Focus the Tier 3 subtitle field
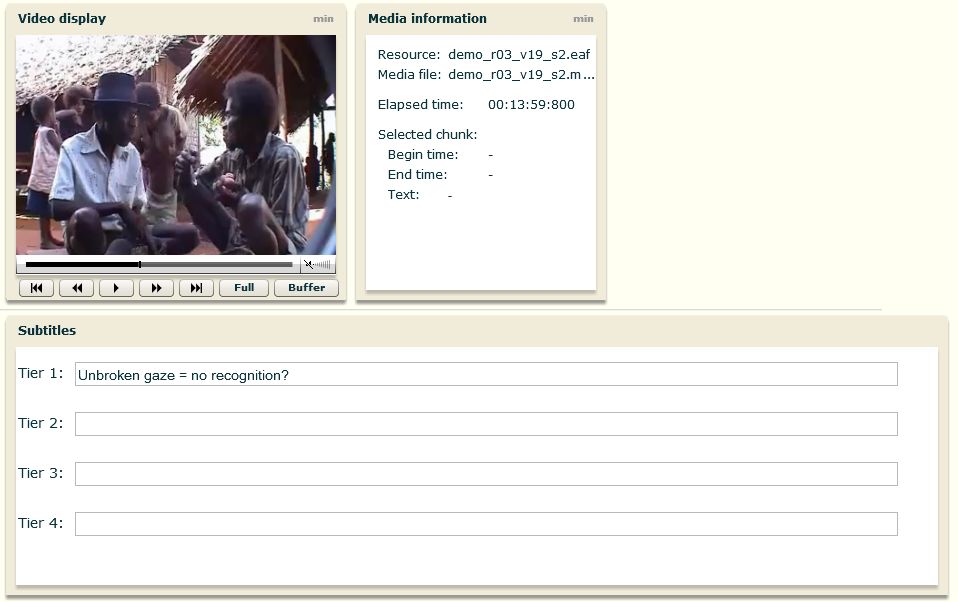Screen dimensions: 958x602 tap(486, 474)
